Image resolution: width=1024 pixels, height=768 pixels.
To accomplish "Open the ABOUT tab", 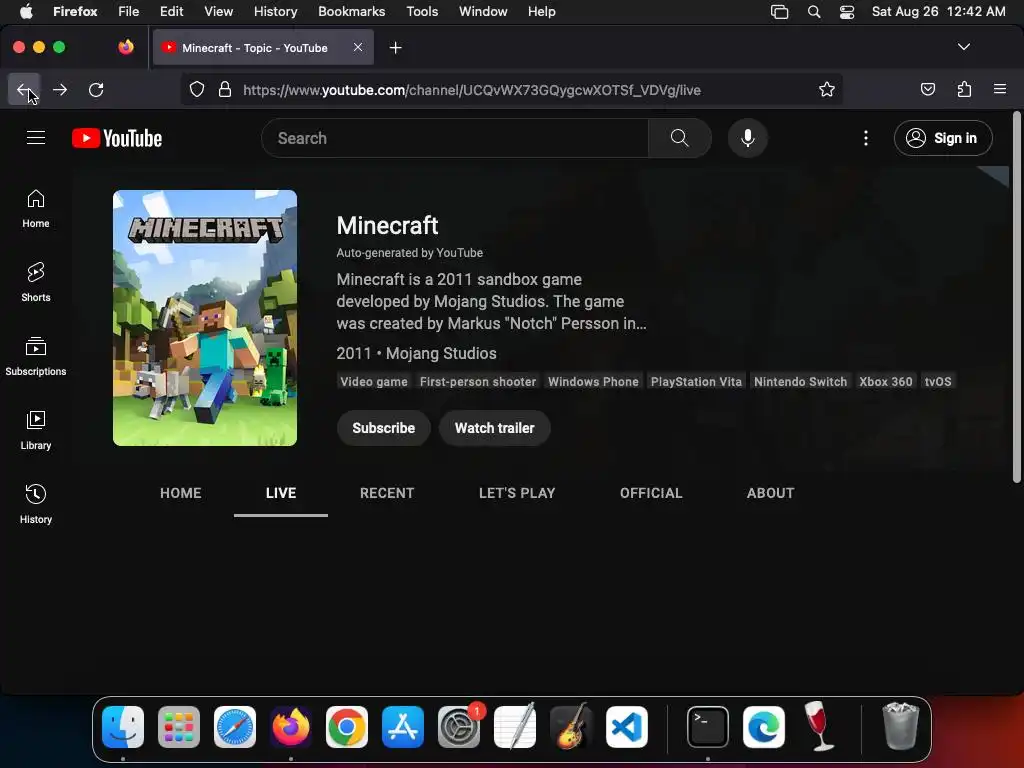I will (771, 493).
